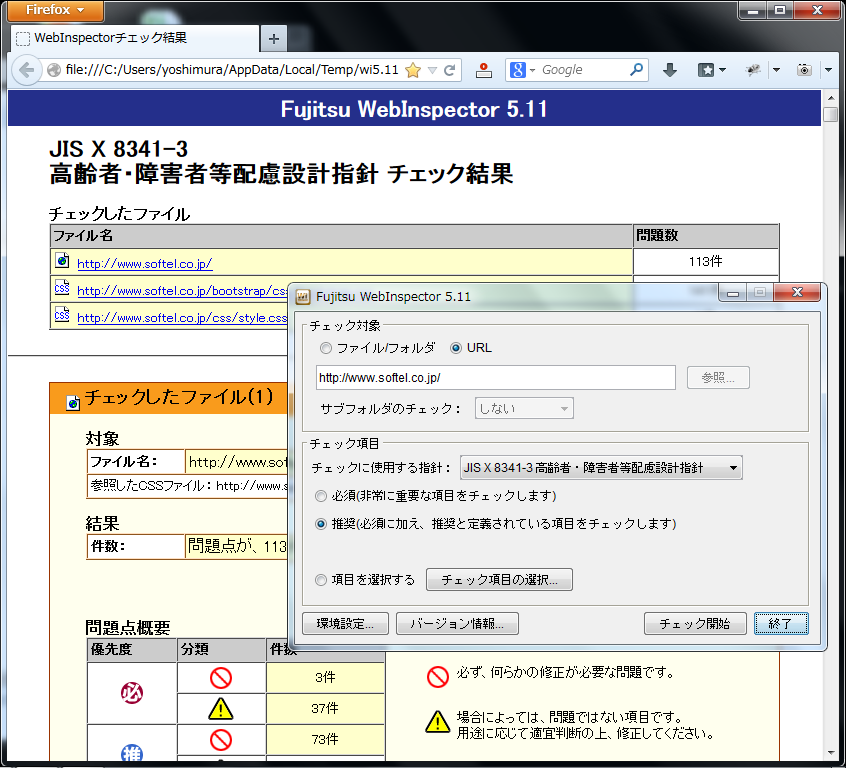Click the 73件 count cell

pyautogui.click(x=325, y=739)
